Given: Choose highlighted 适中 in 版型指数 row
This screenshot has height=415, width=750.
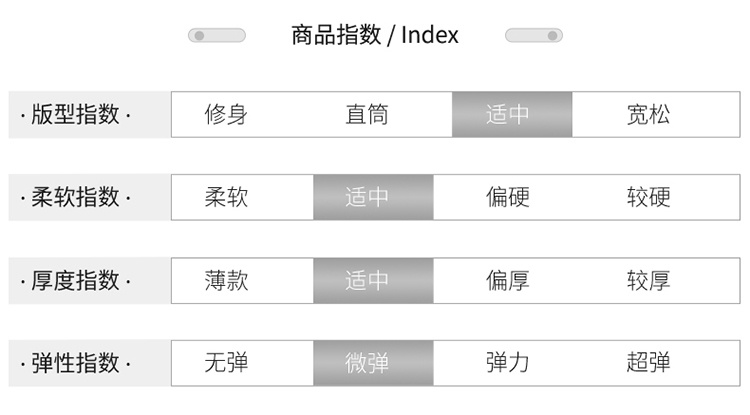Looking at the screenshot, I should pos(511,115).
